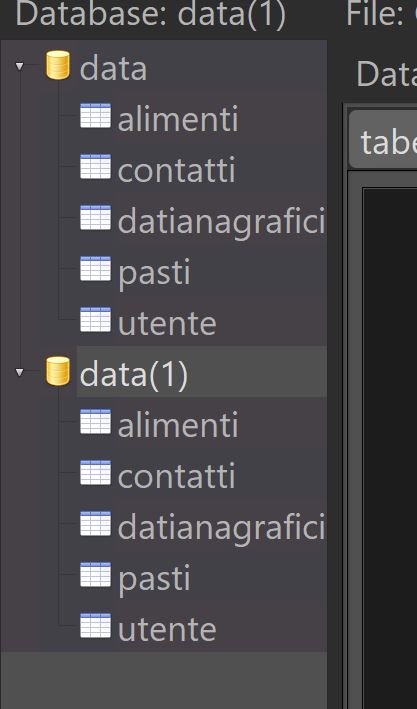Click table icon of utente under data(1)
This screenshot has height=709, width=417.
coord(95,626)
